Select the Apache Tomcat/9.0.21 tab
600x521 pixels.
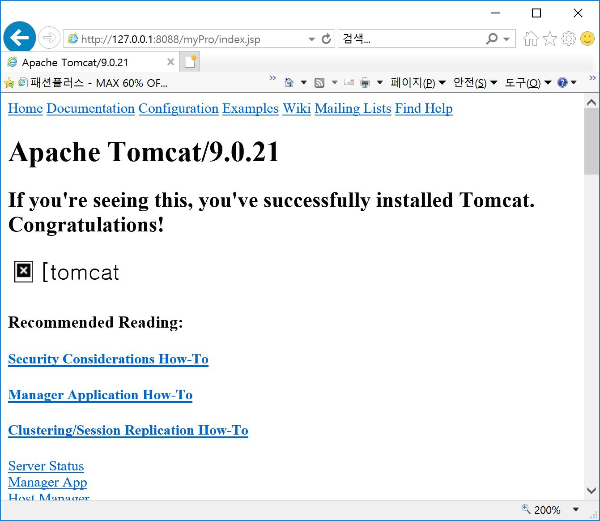click(90, 62)
